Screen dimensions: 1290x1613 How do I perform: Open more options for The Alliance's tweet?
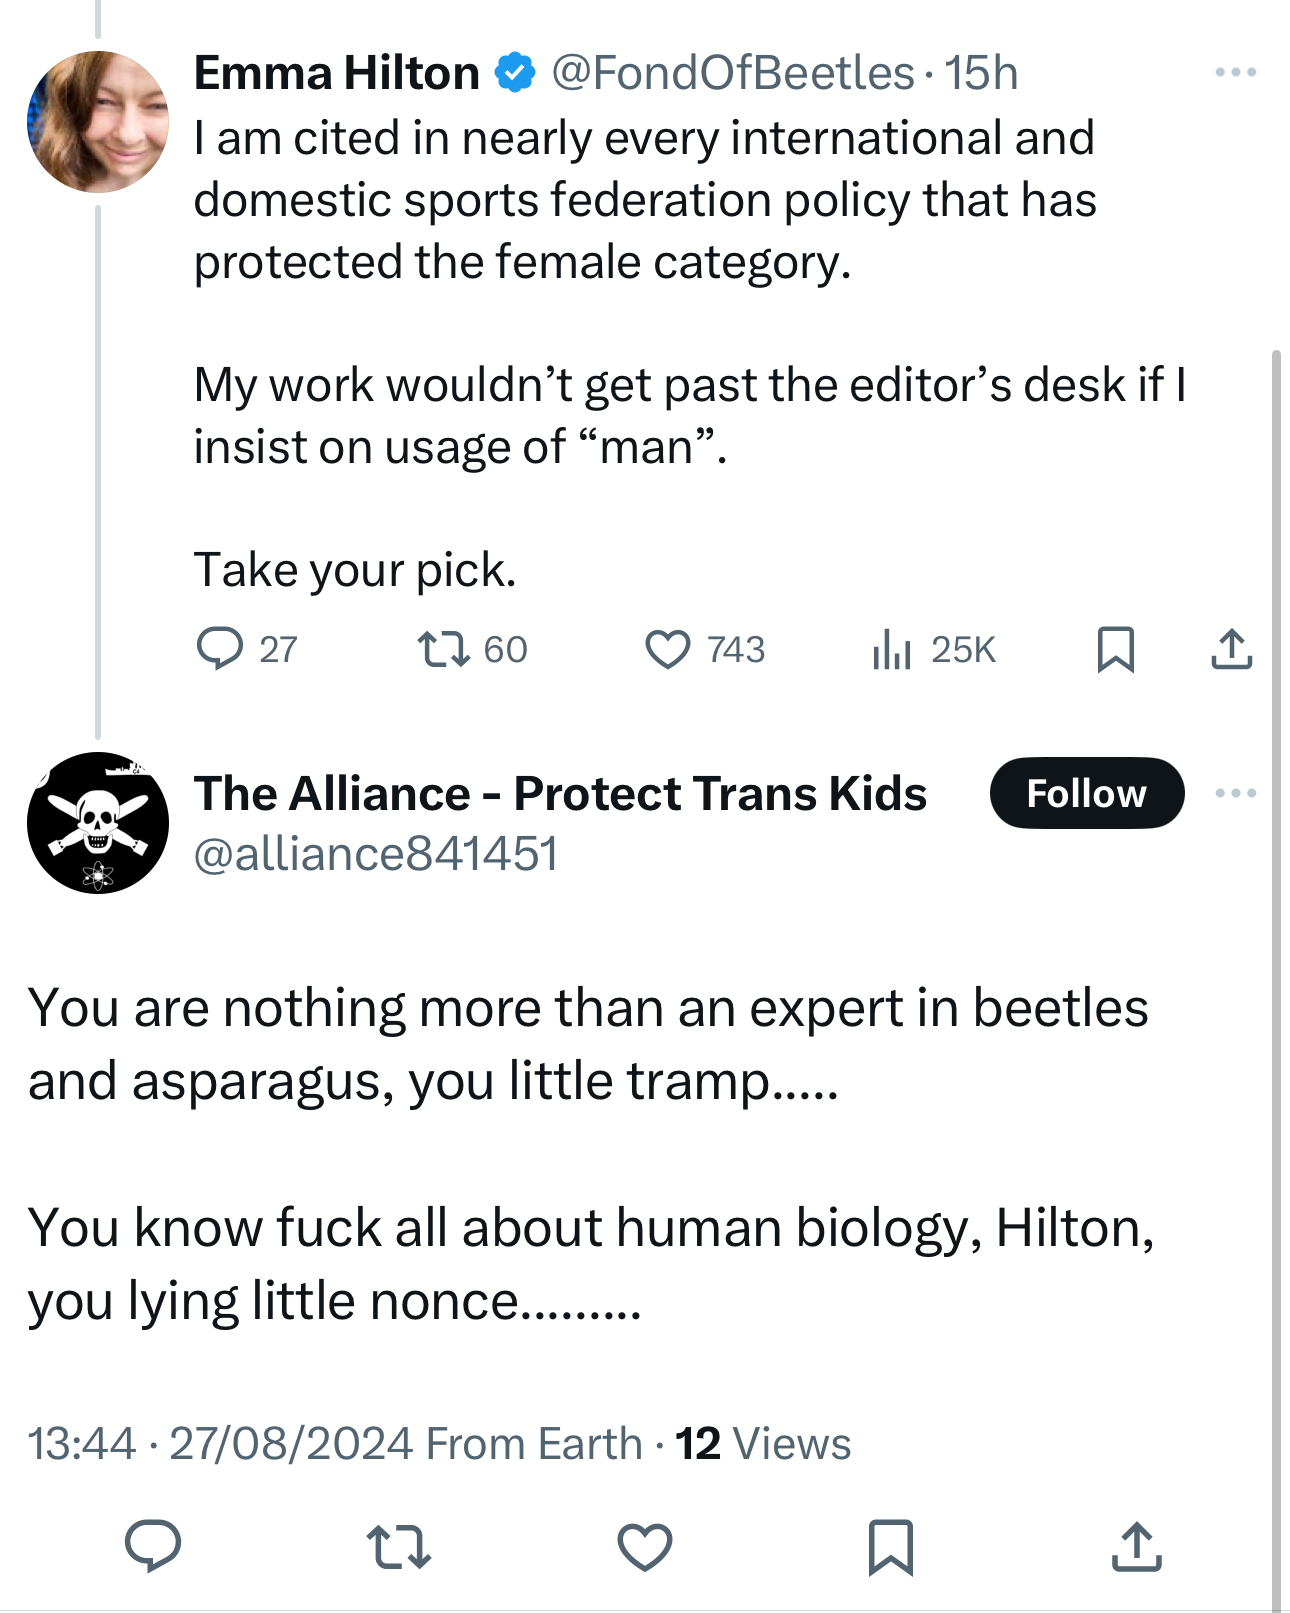pyautogui.click(x=1235, y=793)
